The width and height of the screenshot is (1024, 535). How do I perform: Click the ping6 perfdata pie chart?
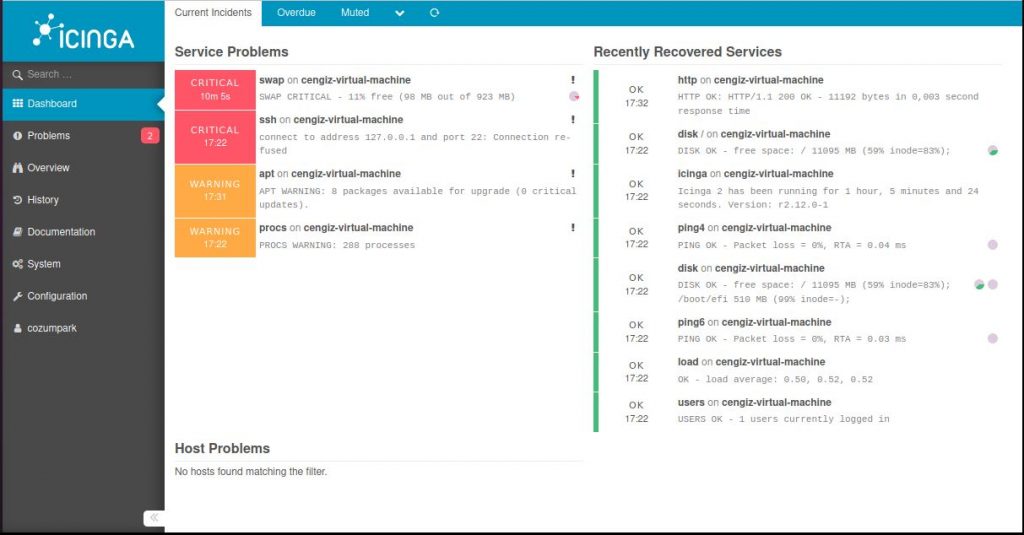point(993,338)
